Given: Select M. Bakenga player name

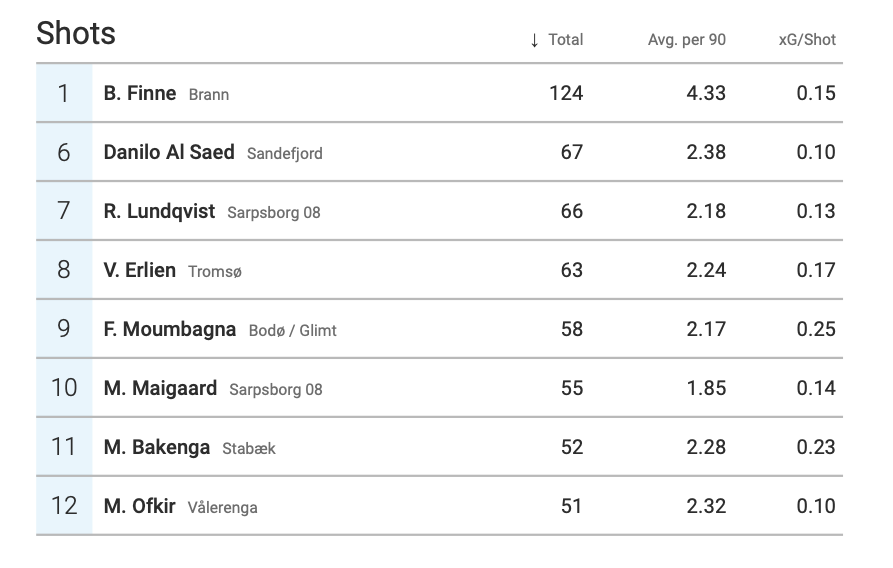Looking at the screenshot, I should [157, 447].
